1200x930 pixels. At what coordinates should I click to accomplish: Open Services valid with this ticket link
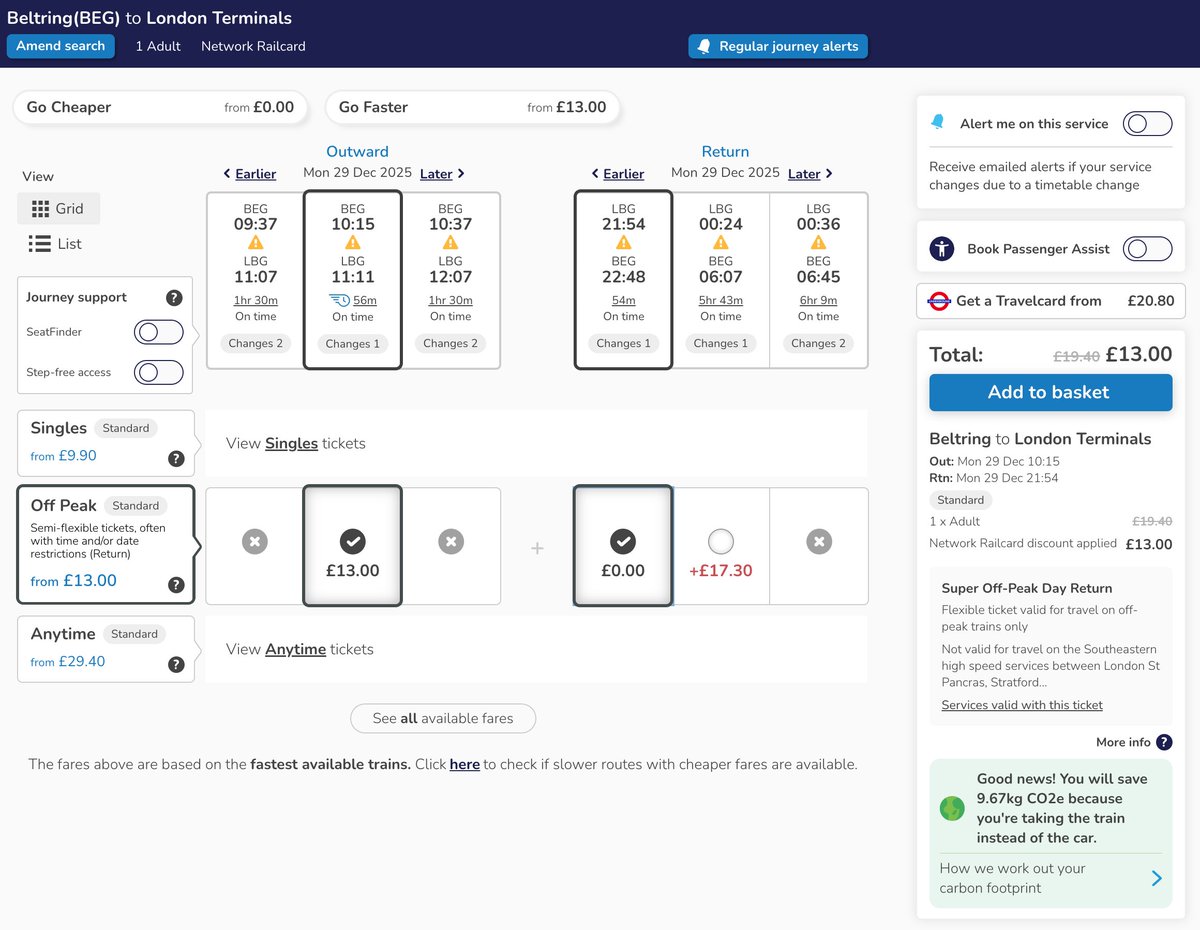[x=1022, y=705]
